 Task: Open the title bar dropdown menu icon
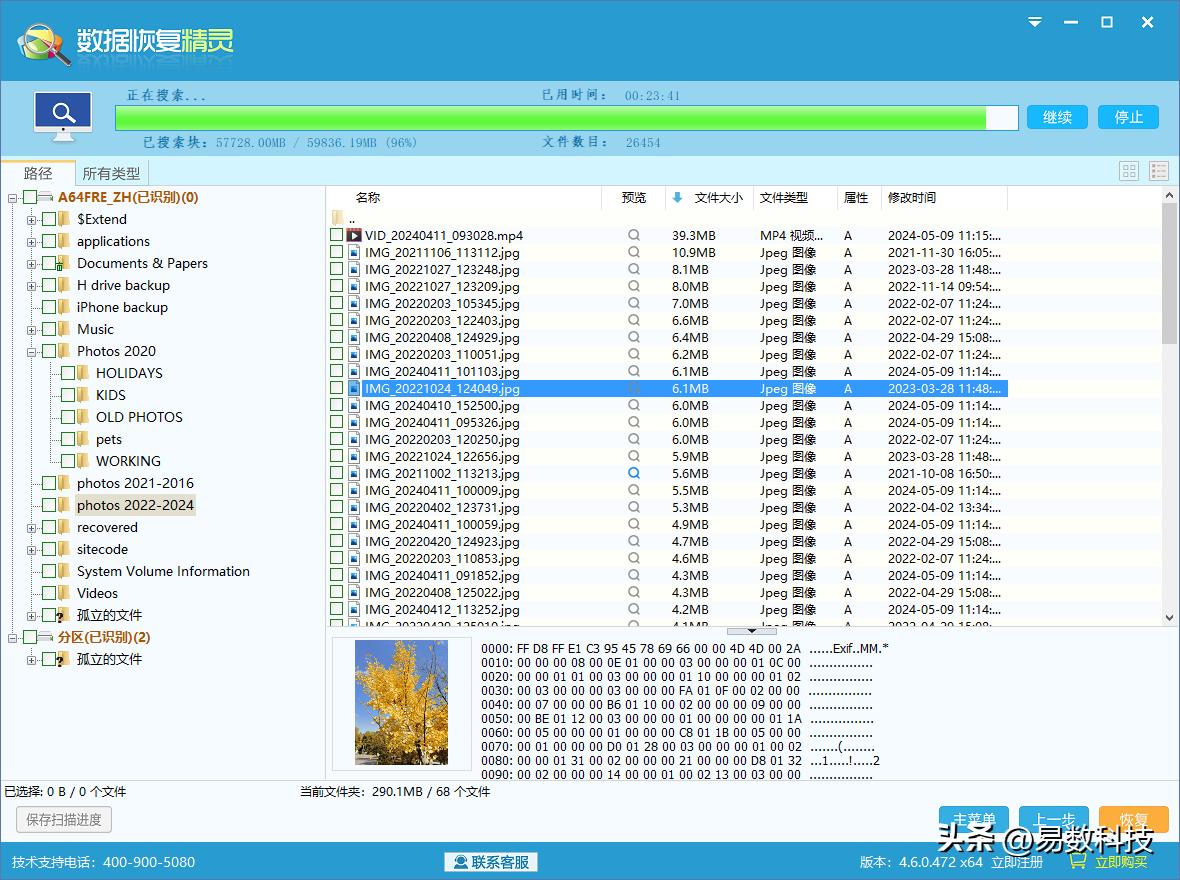[1036, 22]
